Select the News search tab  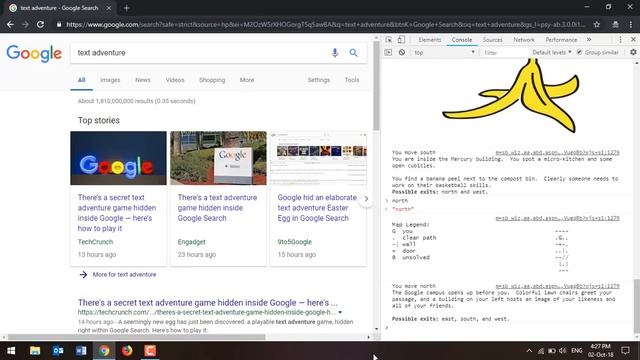point(143,80)
